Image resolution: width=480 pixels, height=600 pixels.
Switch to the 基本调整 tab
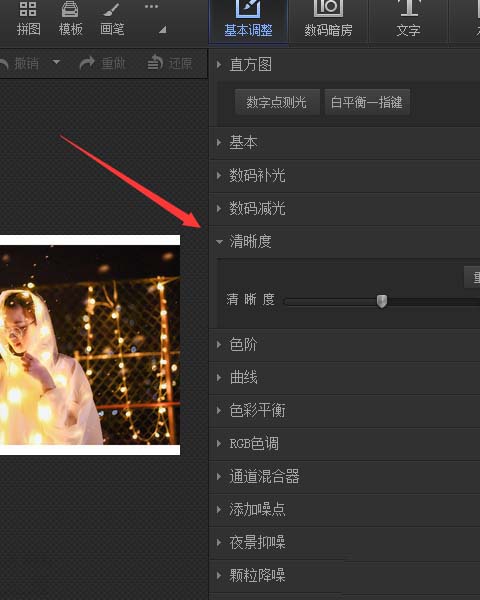[x=248, y=21]
